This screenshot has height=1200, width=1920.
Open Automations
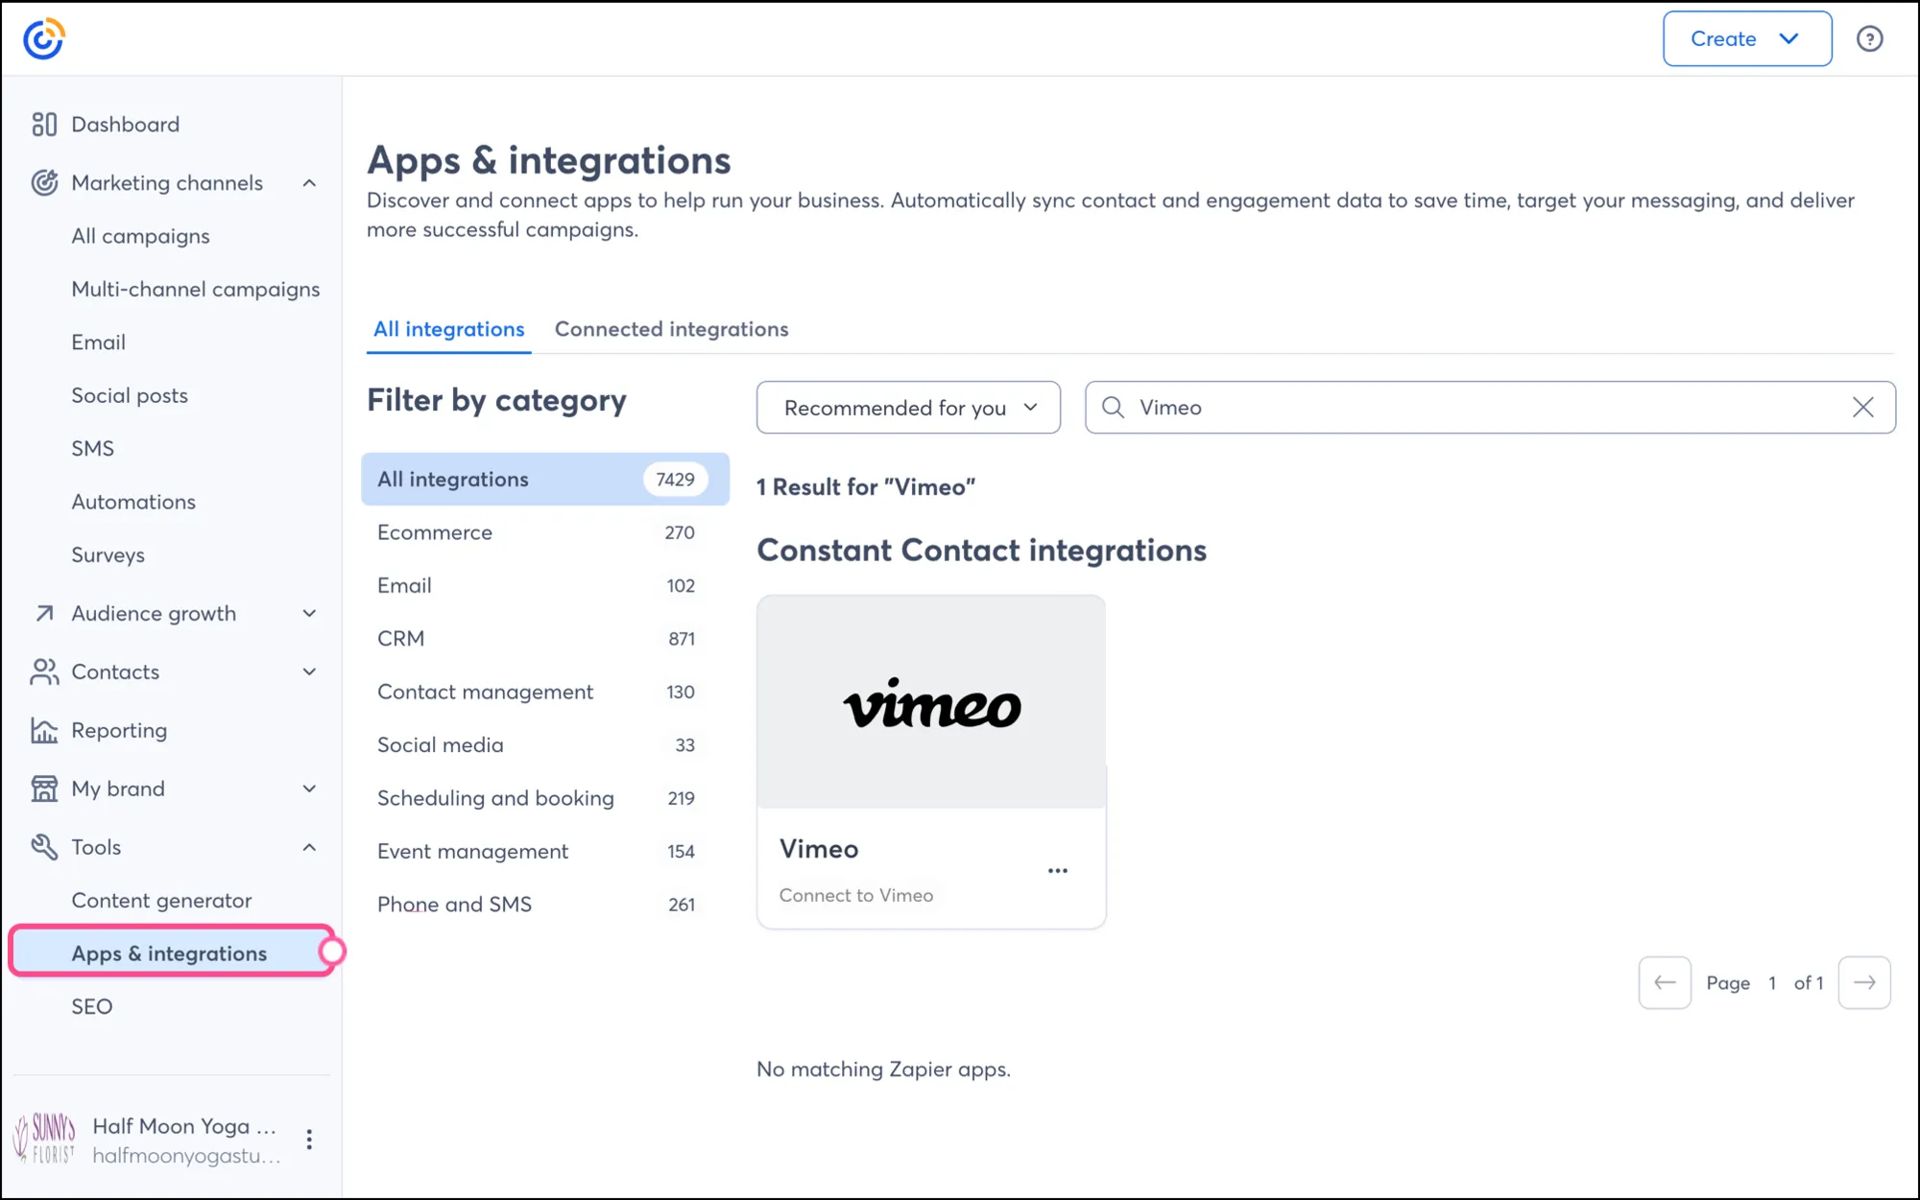pyautogui.click(x=133, y=502)
